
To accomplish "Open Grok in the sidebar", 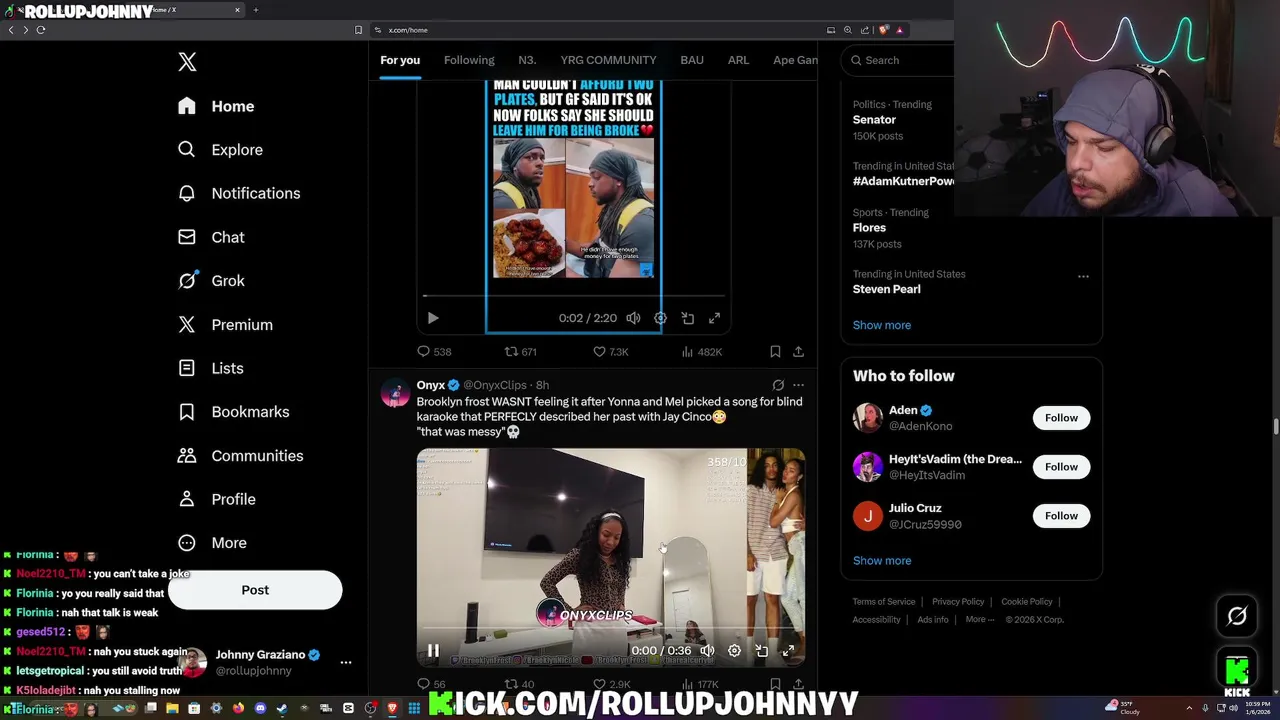I will pos(211,281).
